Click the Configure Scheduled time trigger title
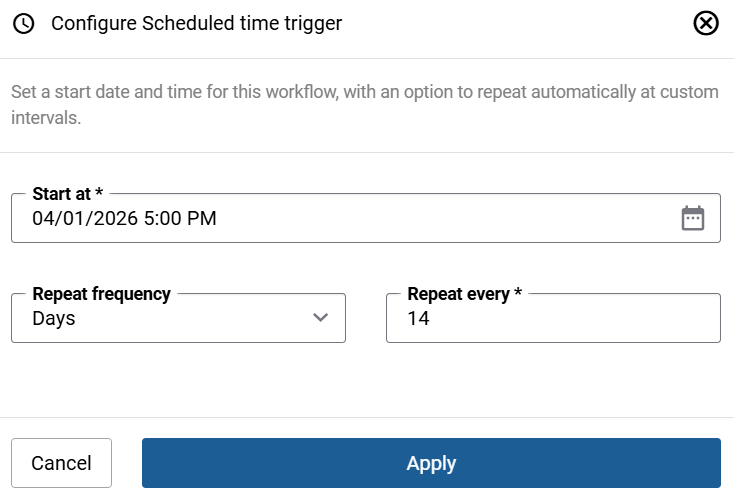Viewport: 734px width, 496px height. tap(196, 23)
